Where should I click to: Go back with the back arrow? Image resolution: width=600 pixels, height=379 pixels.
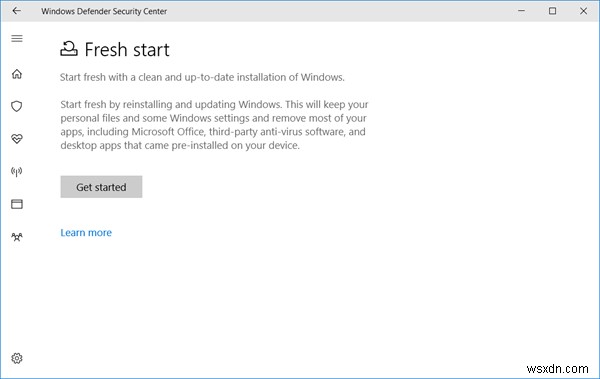click(16, 11)
